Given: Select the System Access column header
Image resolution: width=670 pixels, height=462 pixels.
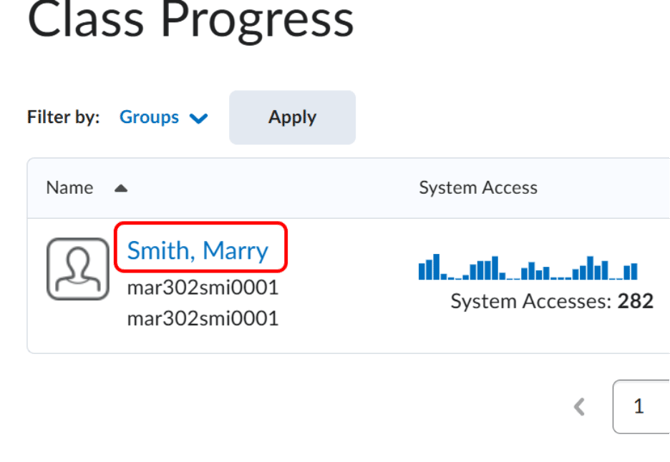Looking at the screenshot, I should click(478, 188).
